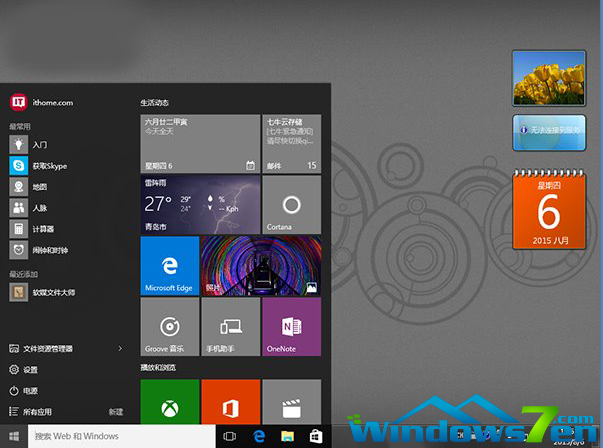The height and width of the screenshot is (448, 603).
Task: Click the 无法连接到服务 gadget
Action: pyautogui.click(x=549, y=133)
